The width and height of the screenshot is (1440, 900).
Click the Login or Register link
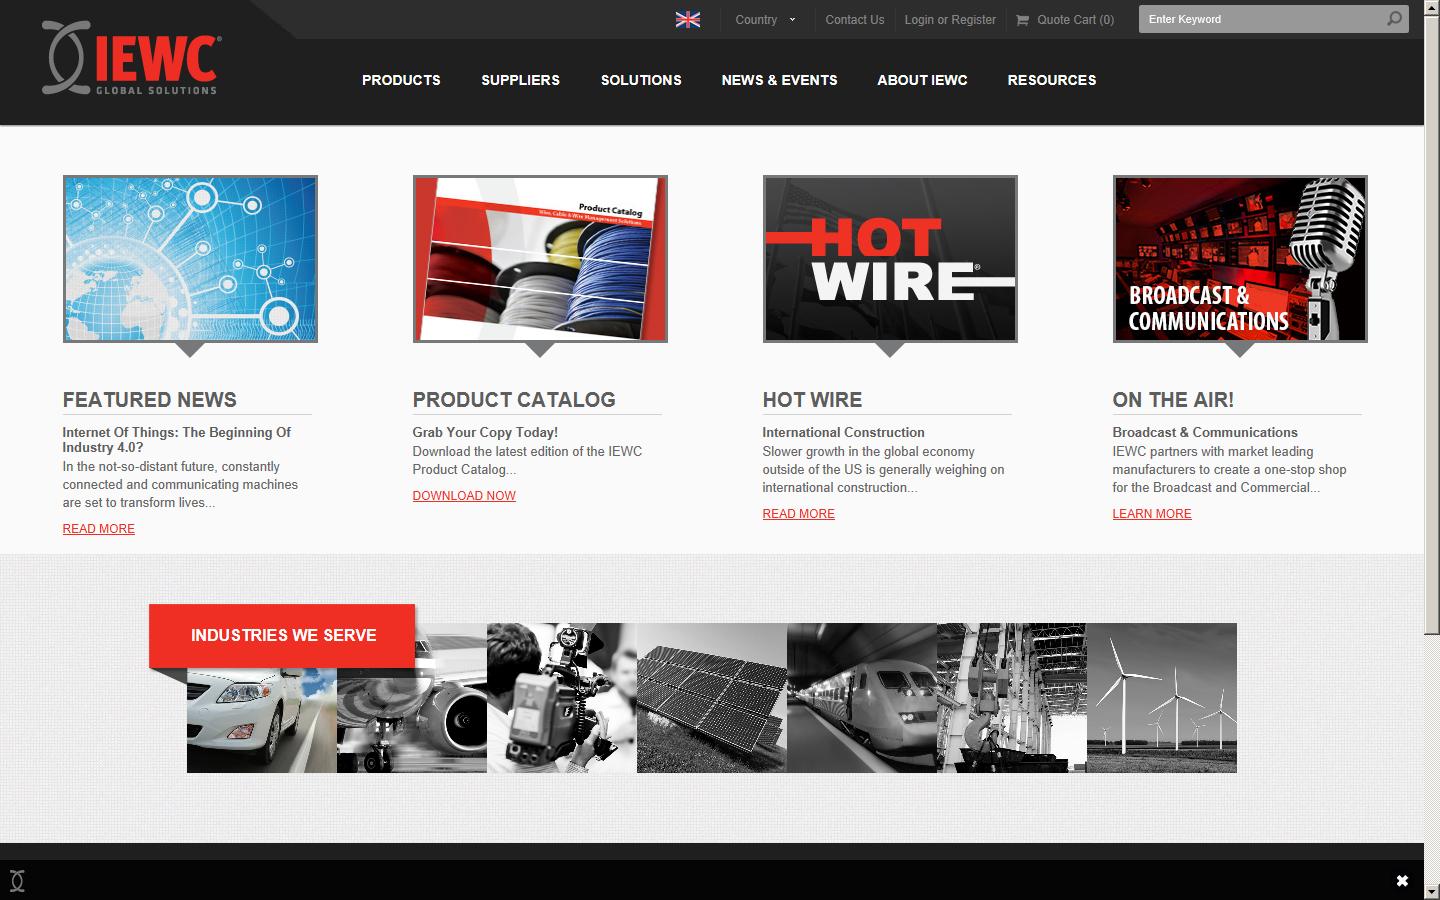[949, 19]
